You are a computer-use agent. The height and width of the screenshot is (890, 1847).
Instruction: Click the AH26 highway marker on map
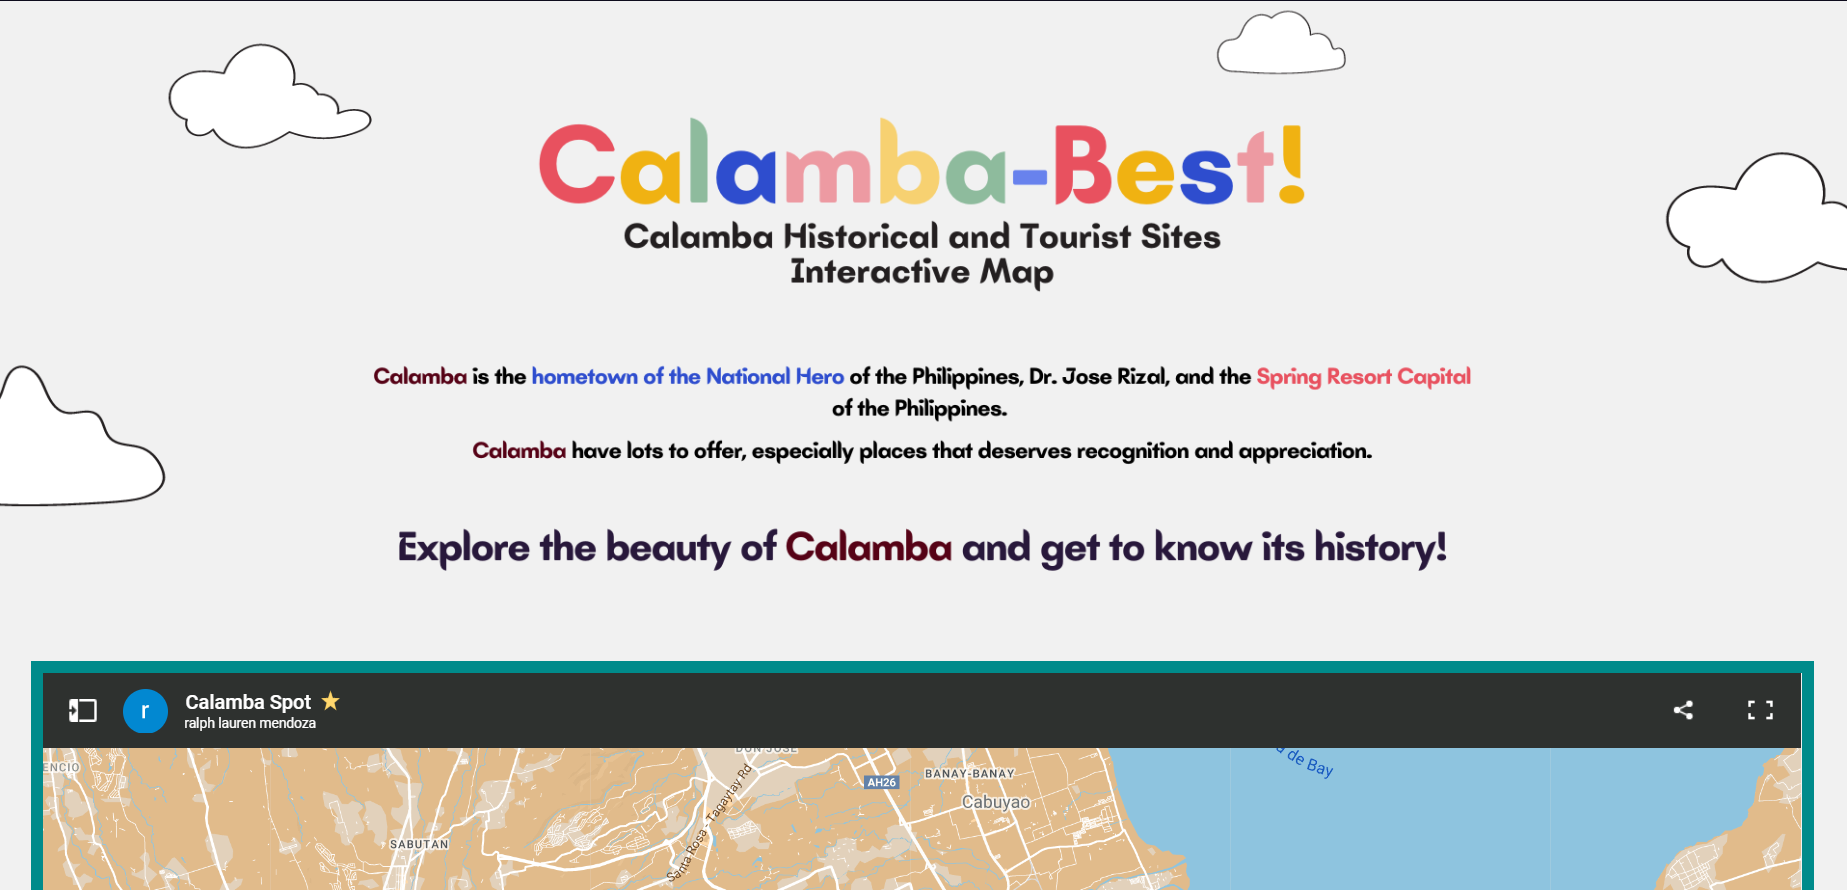pyautogui.click(x=881, y=782)
